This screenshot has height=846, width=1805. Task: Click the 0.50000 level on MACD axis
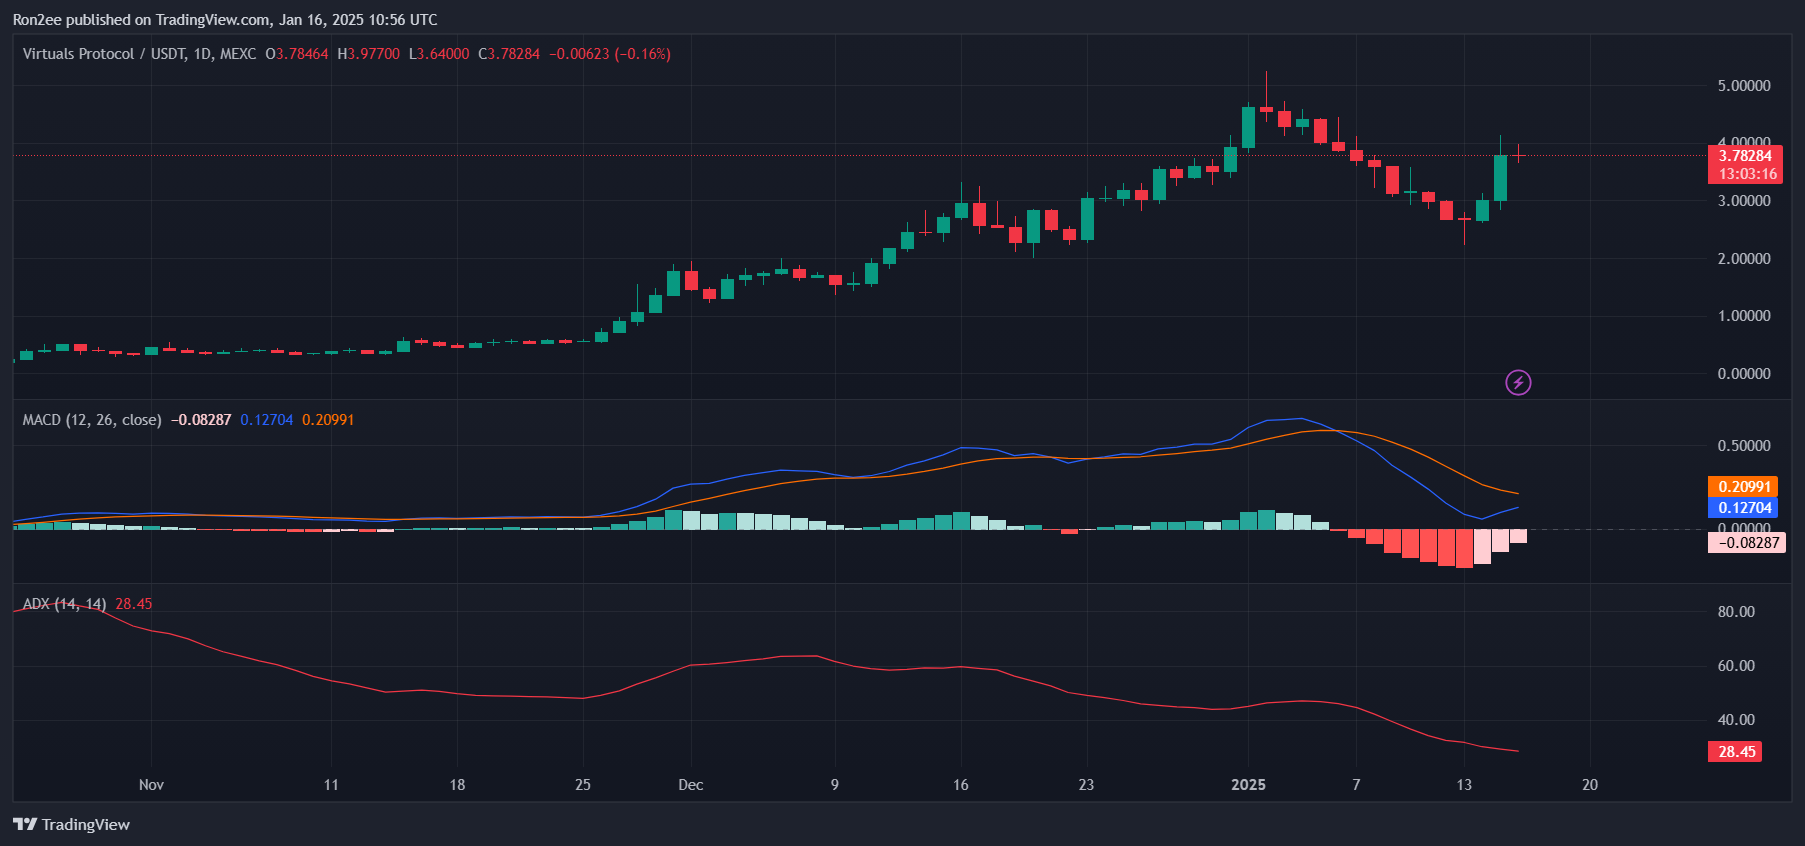(1743, 446)
